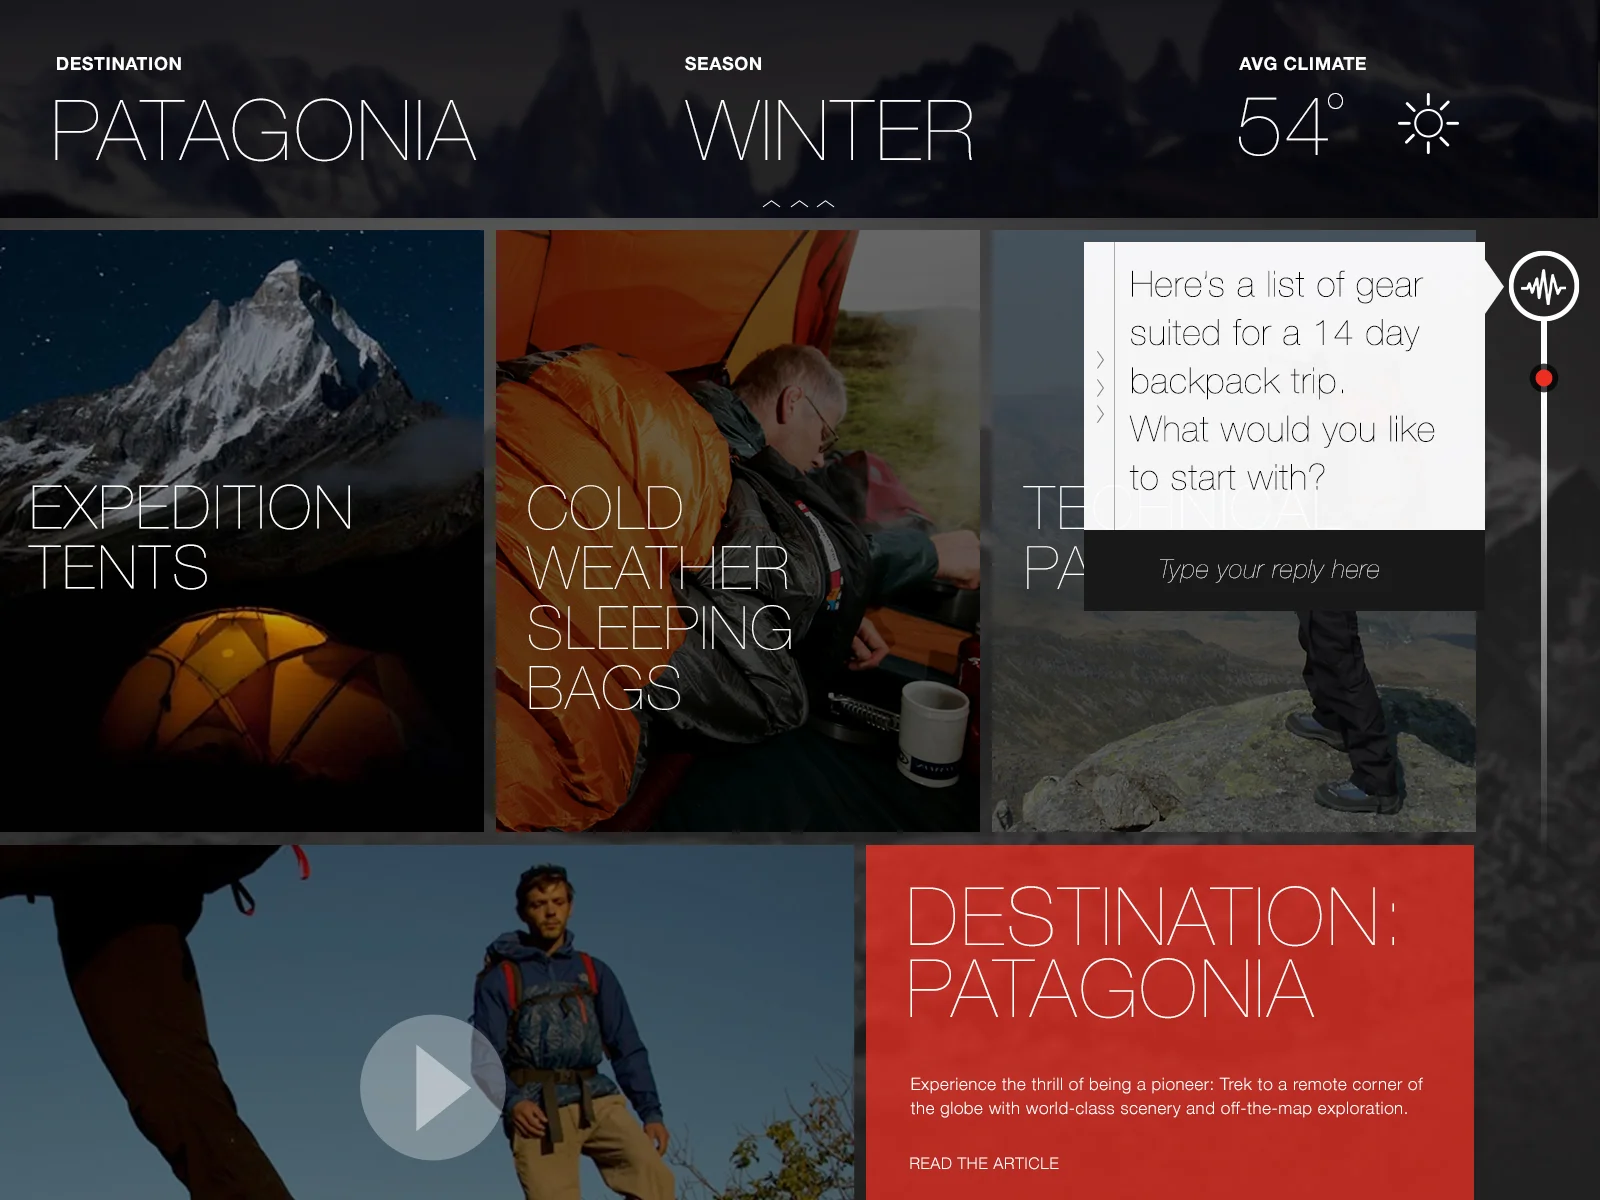This screenshot has width=1600, height=1200.
Task: Click the 'AVG CLIMATE' label
Action: click(1302, 64)
